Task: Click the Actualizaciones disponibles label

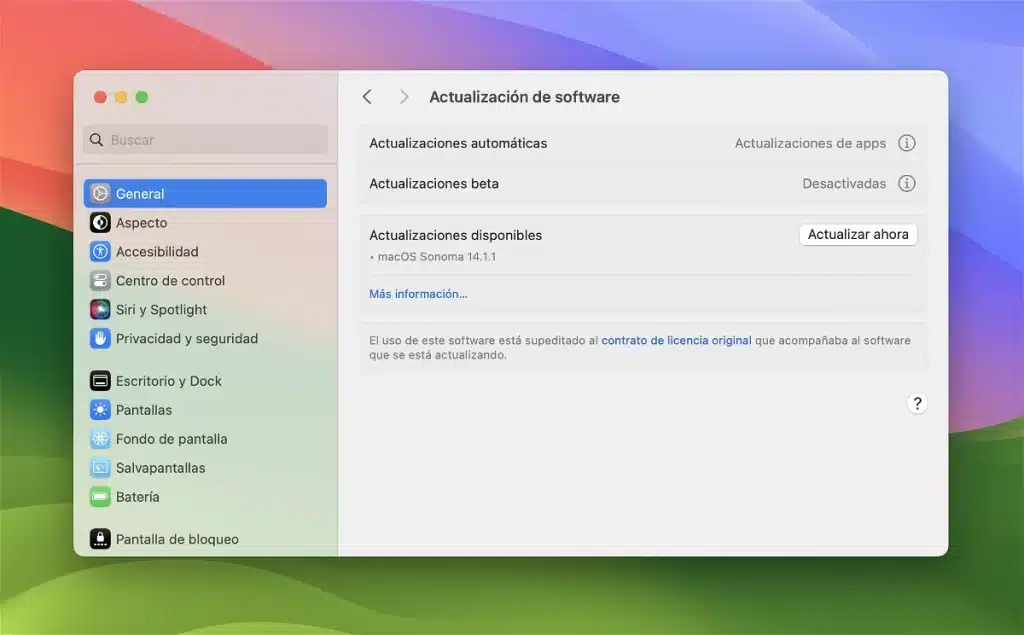Action: click(455, 235)
